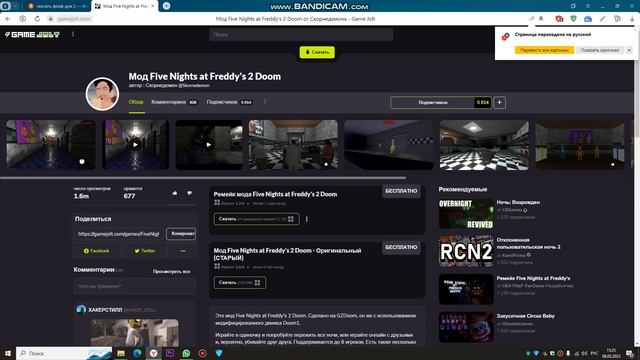Screen dimensions: 640x360
Task: Open the three-dot menu beside Game Jolt logo
Action: pyautogui.click(x=73, y=34)
